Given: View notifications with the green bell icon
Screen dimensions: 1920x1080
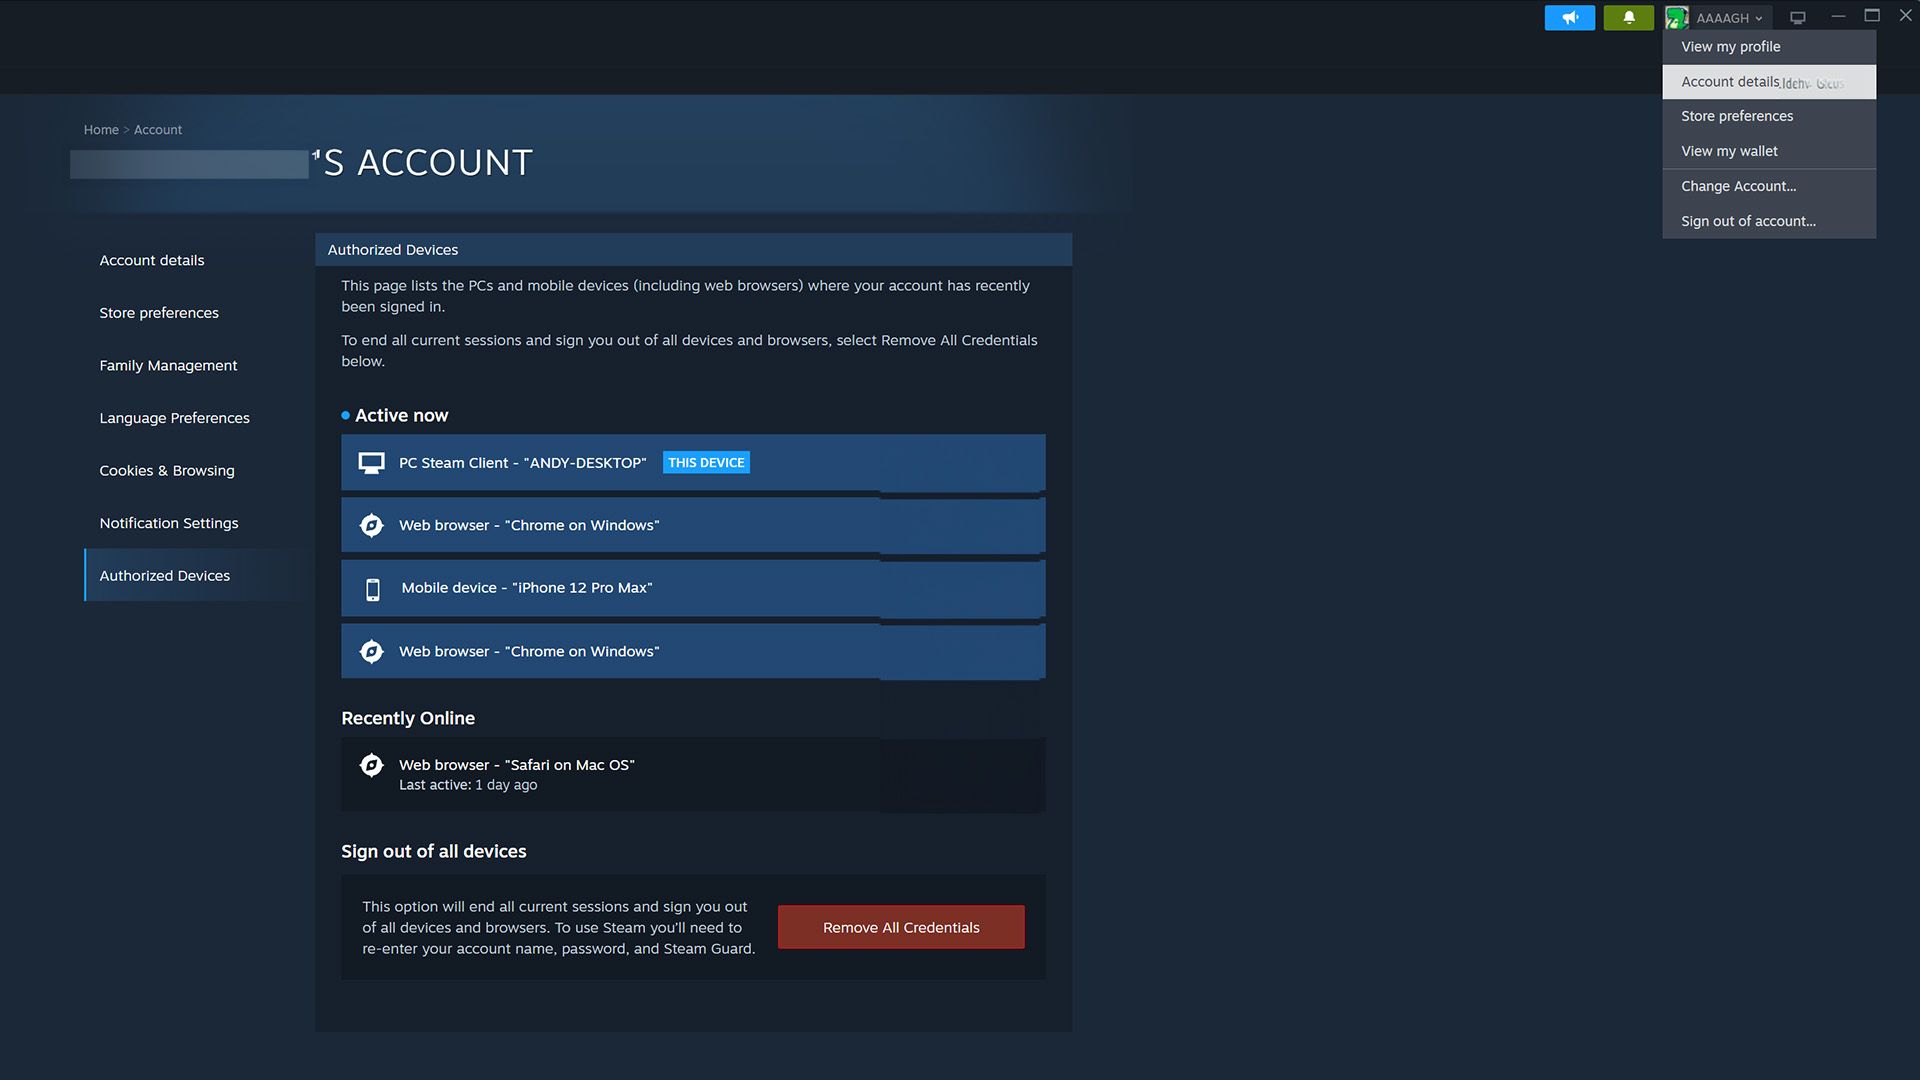Looking at the screenshot, I should [x=1627, y=17].
